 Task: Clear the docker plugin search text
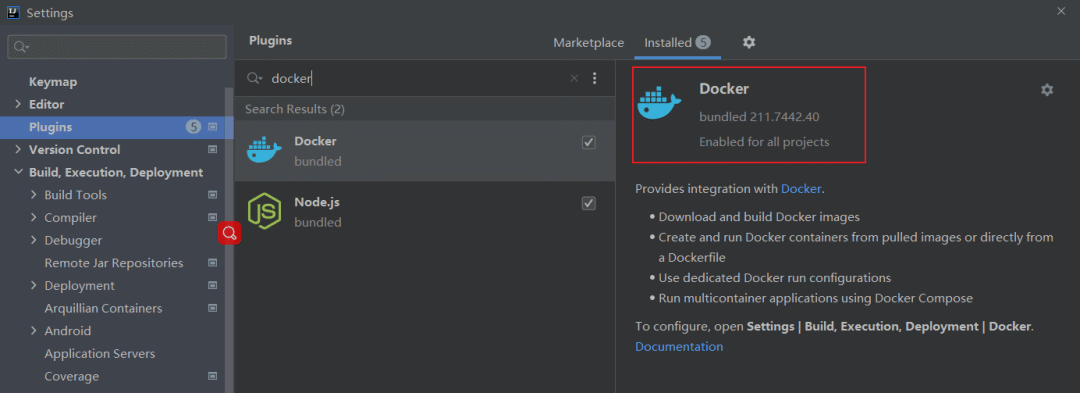[574, 78]
